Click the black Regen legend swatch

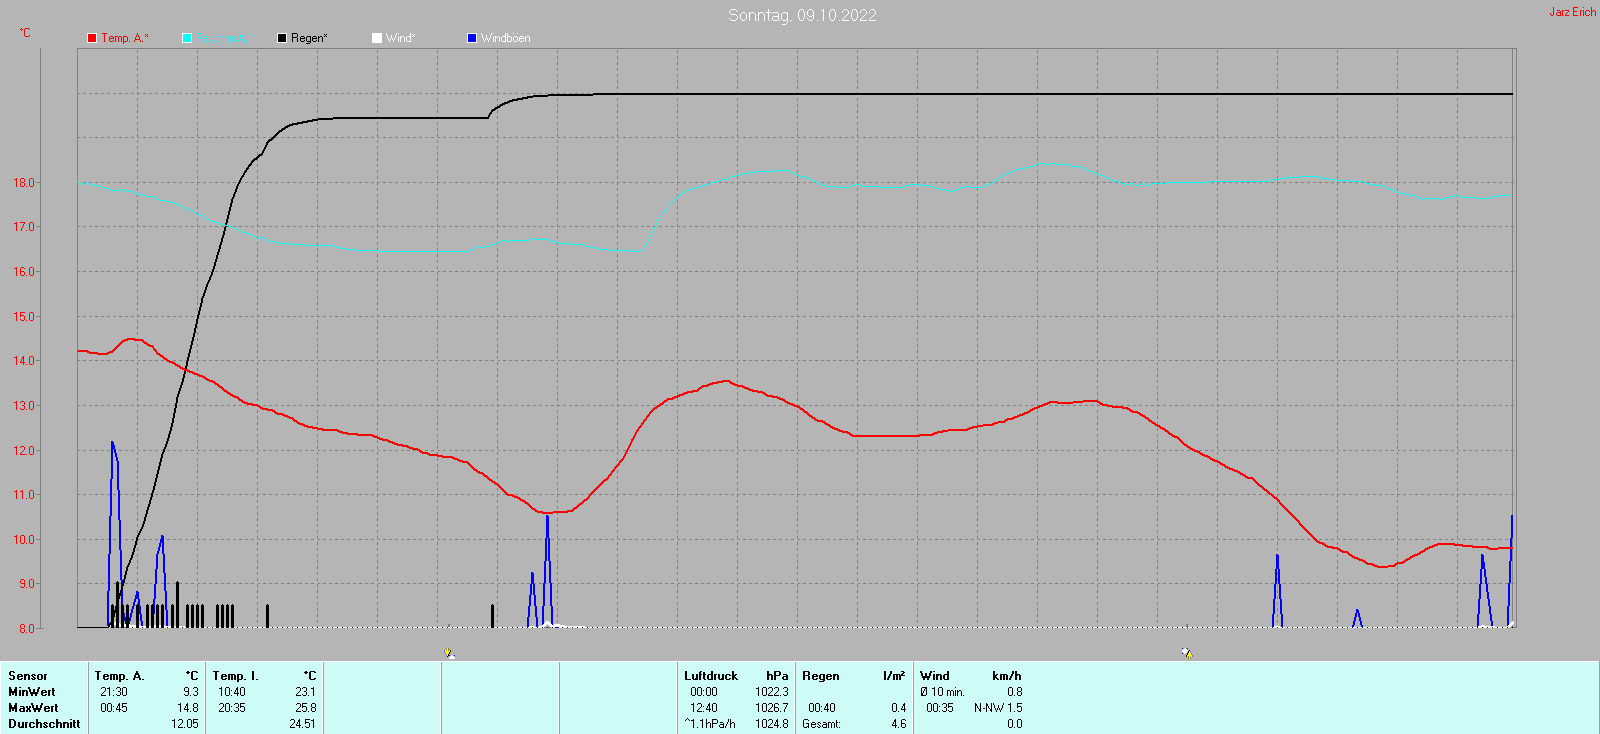282,38
